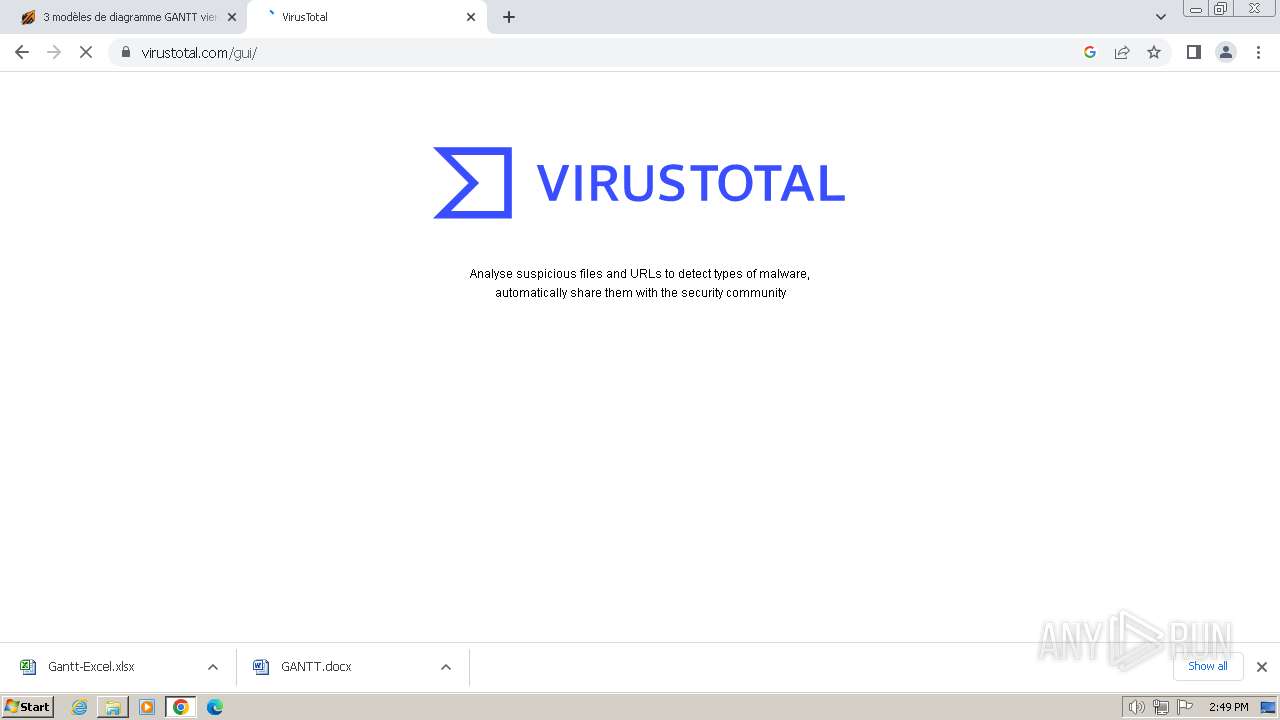Open the tab search dropdown arrow
The height and width of the screenshot is (720, 1280).
pyautogui.click(x=1161, y=17)
